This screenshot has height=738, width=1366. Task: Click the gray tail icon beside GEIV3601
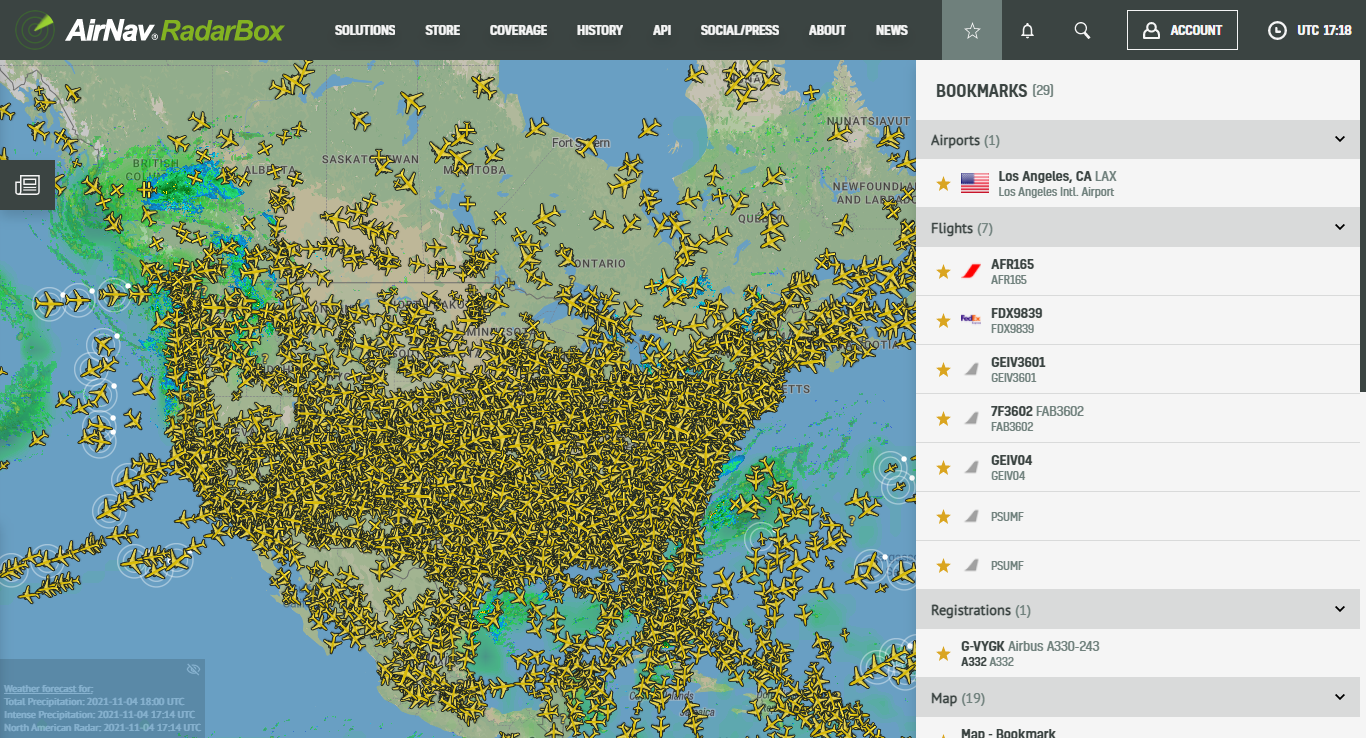click(970, 369)
